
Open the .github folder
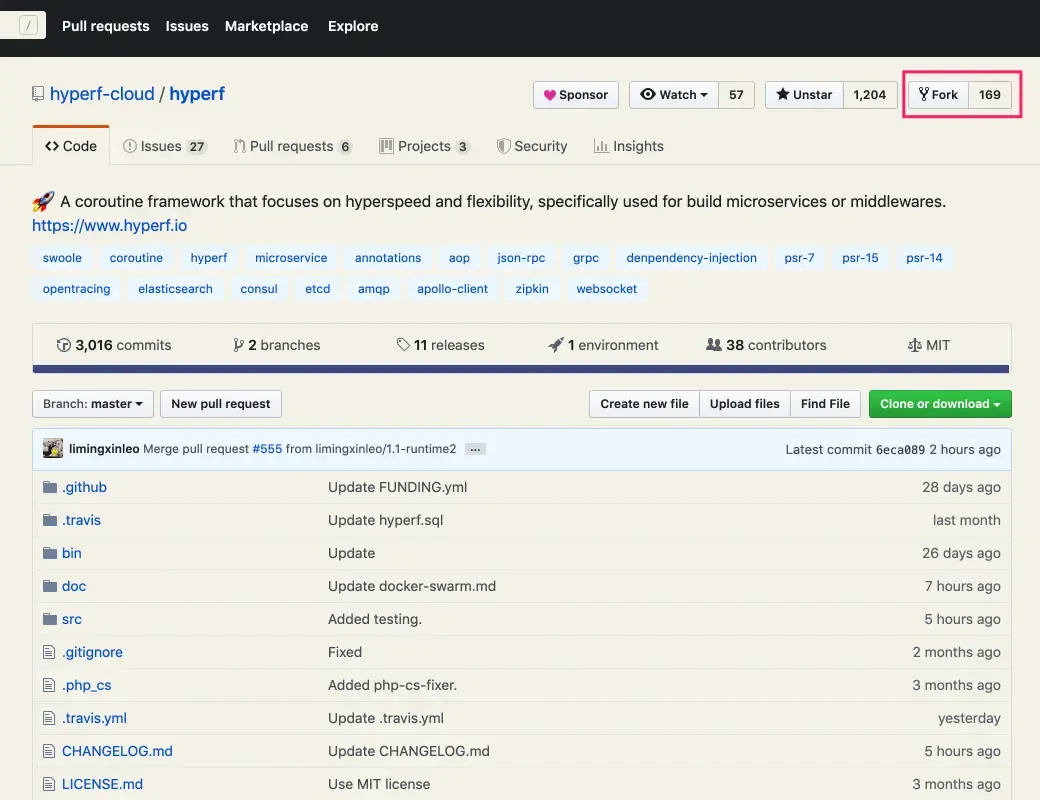click(x=84, y=487)
